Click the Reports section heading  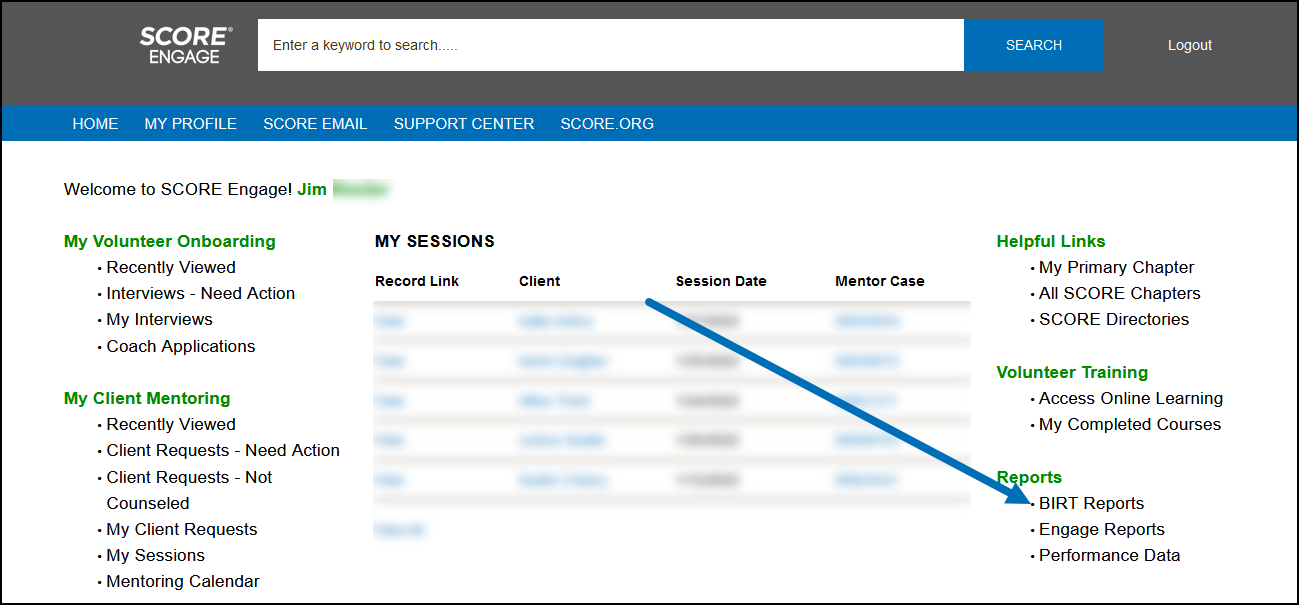point(1029,477)
